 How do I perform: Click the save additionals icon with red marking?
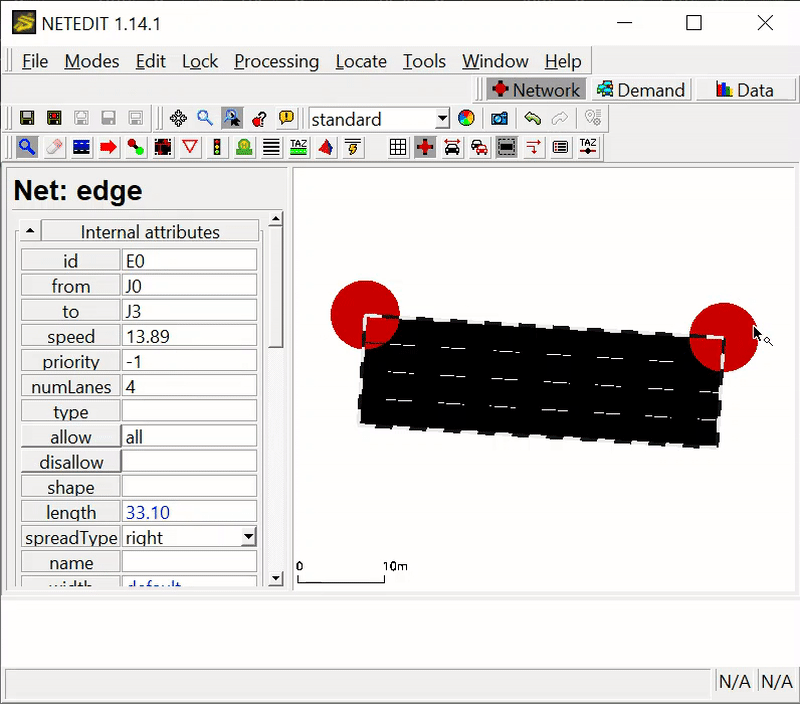tap(54, 118)
